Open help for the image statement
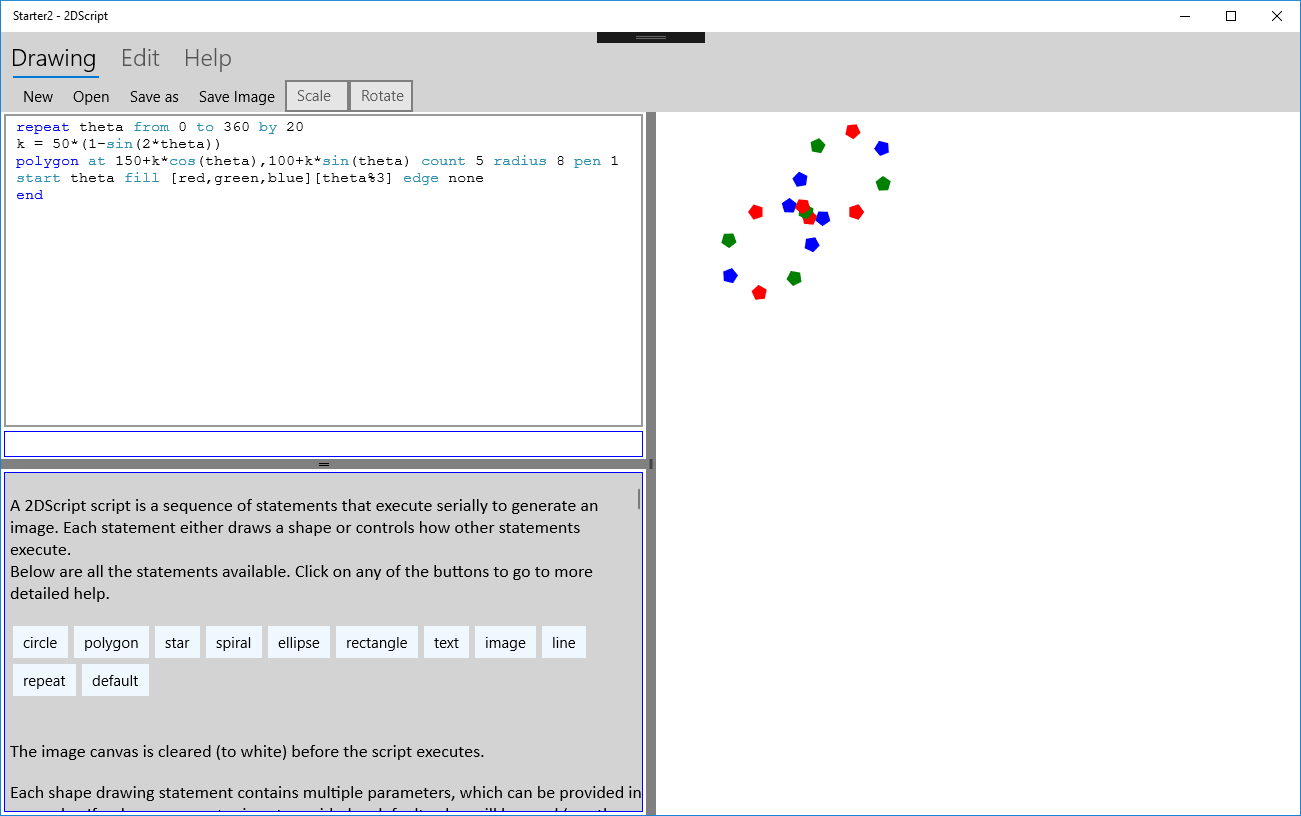This screenshot has width=1301, height=816. 505,642
